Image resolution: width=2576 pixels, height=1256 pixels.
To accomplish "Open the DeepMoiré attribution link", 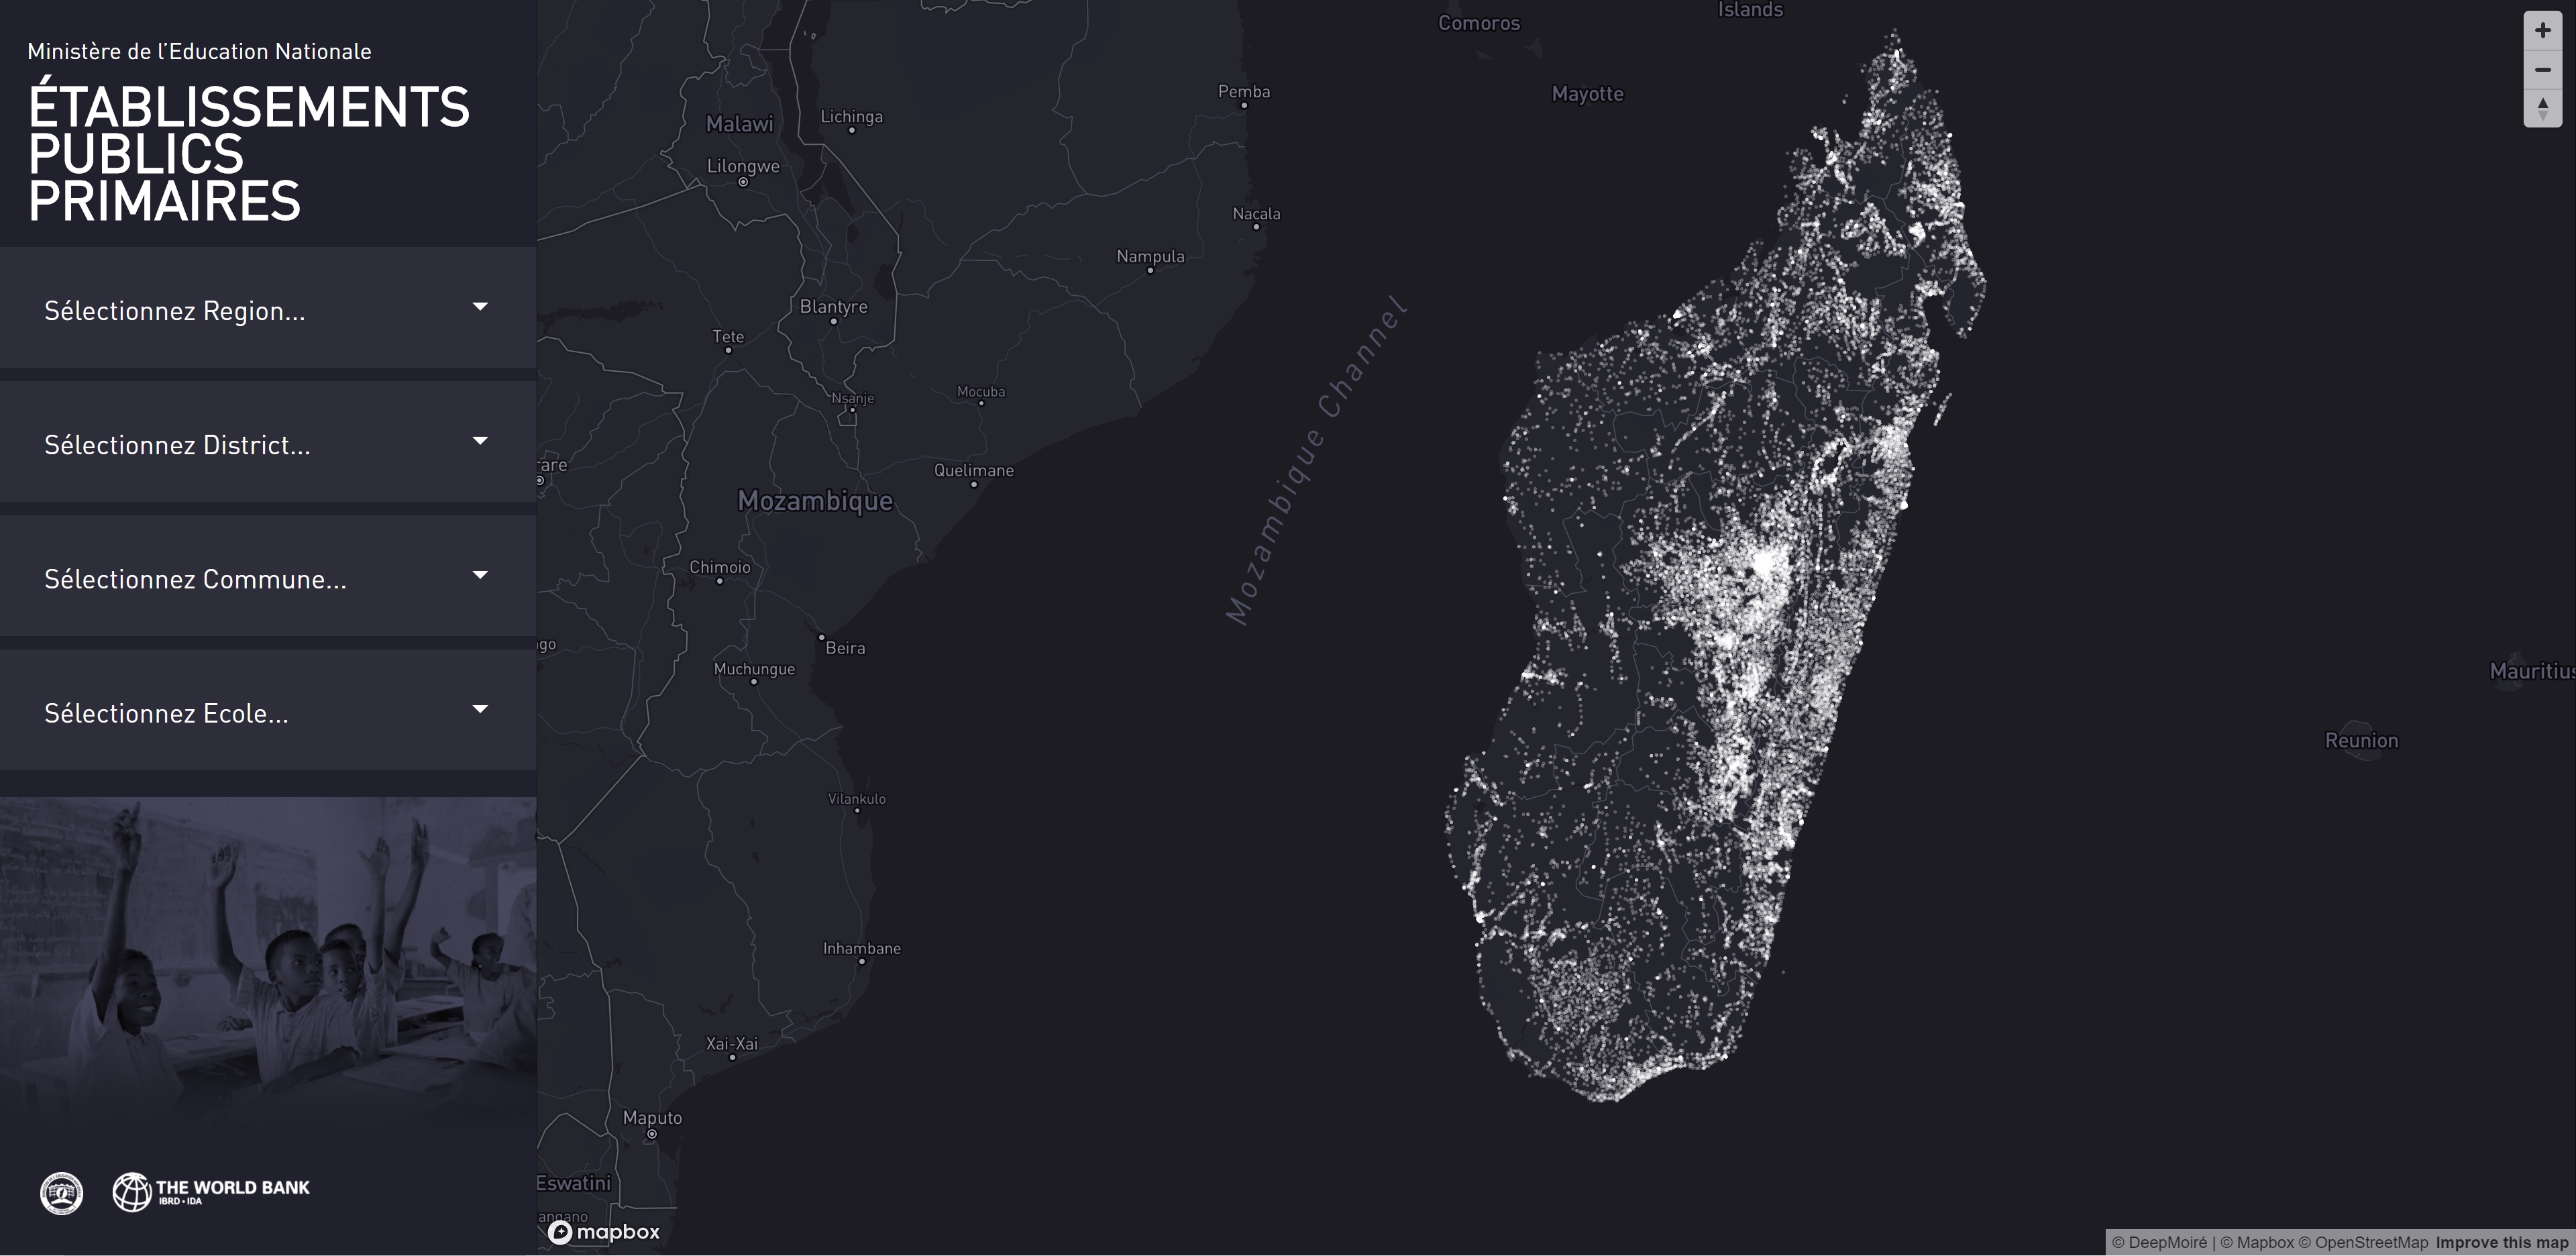I will (2159, 1242).
